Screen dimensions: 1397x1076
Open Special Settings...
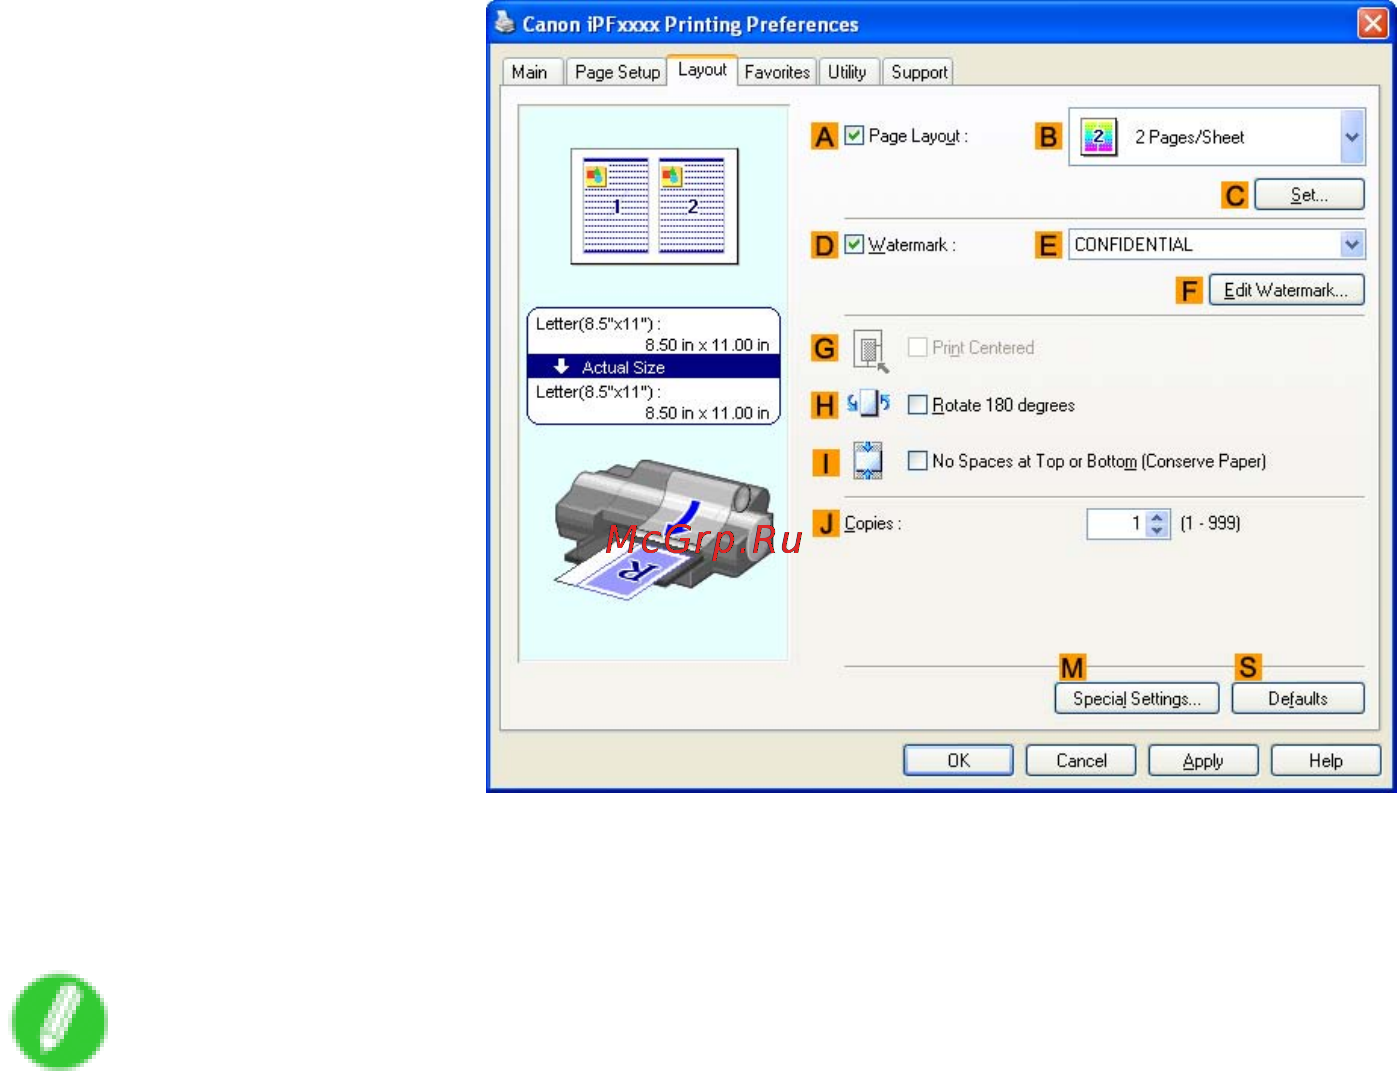coord(1137,698)
